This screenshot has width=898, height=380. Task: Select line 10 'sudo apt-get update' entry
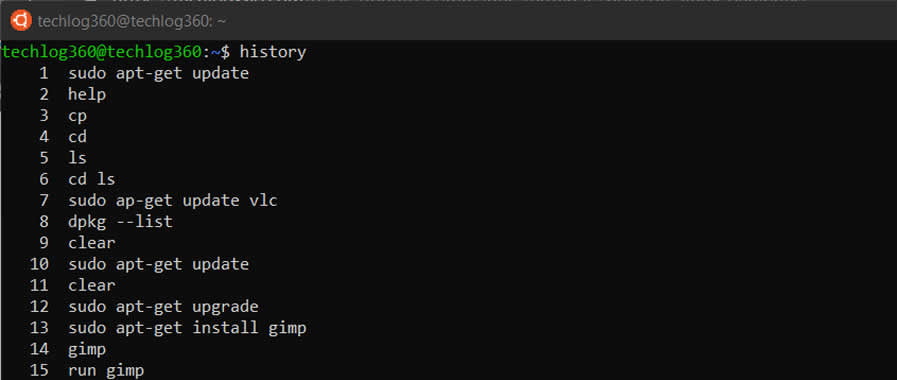(x=159, y=264)
